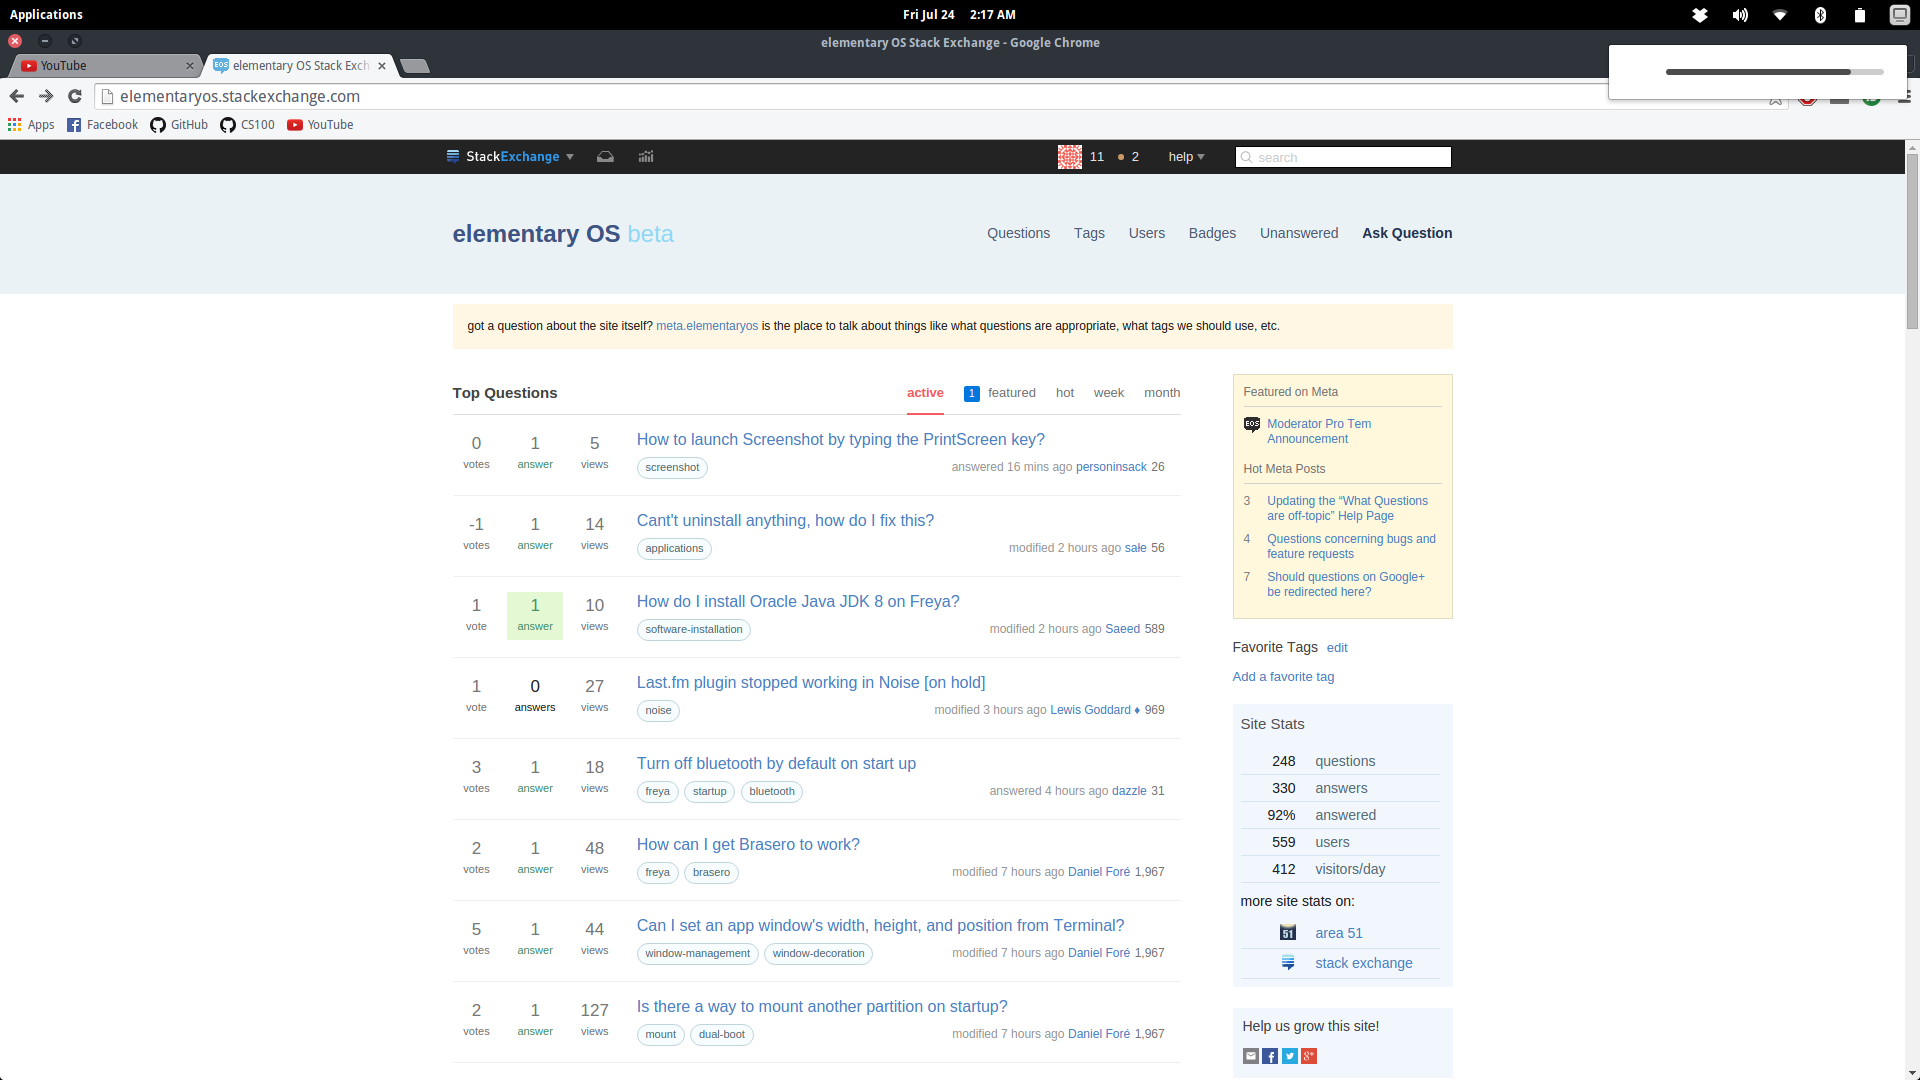This screenshot has width=1920, height=1080.
Task: Select the YouTube browser tab
Action: pyautogui.click(x=100, y=66)
